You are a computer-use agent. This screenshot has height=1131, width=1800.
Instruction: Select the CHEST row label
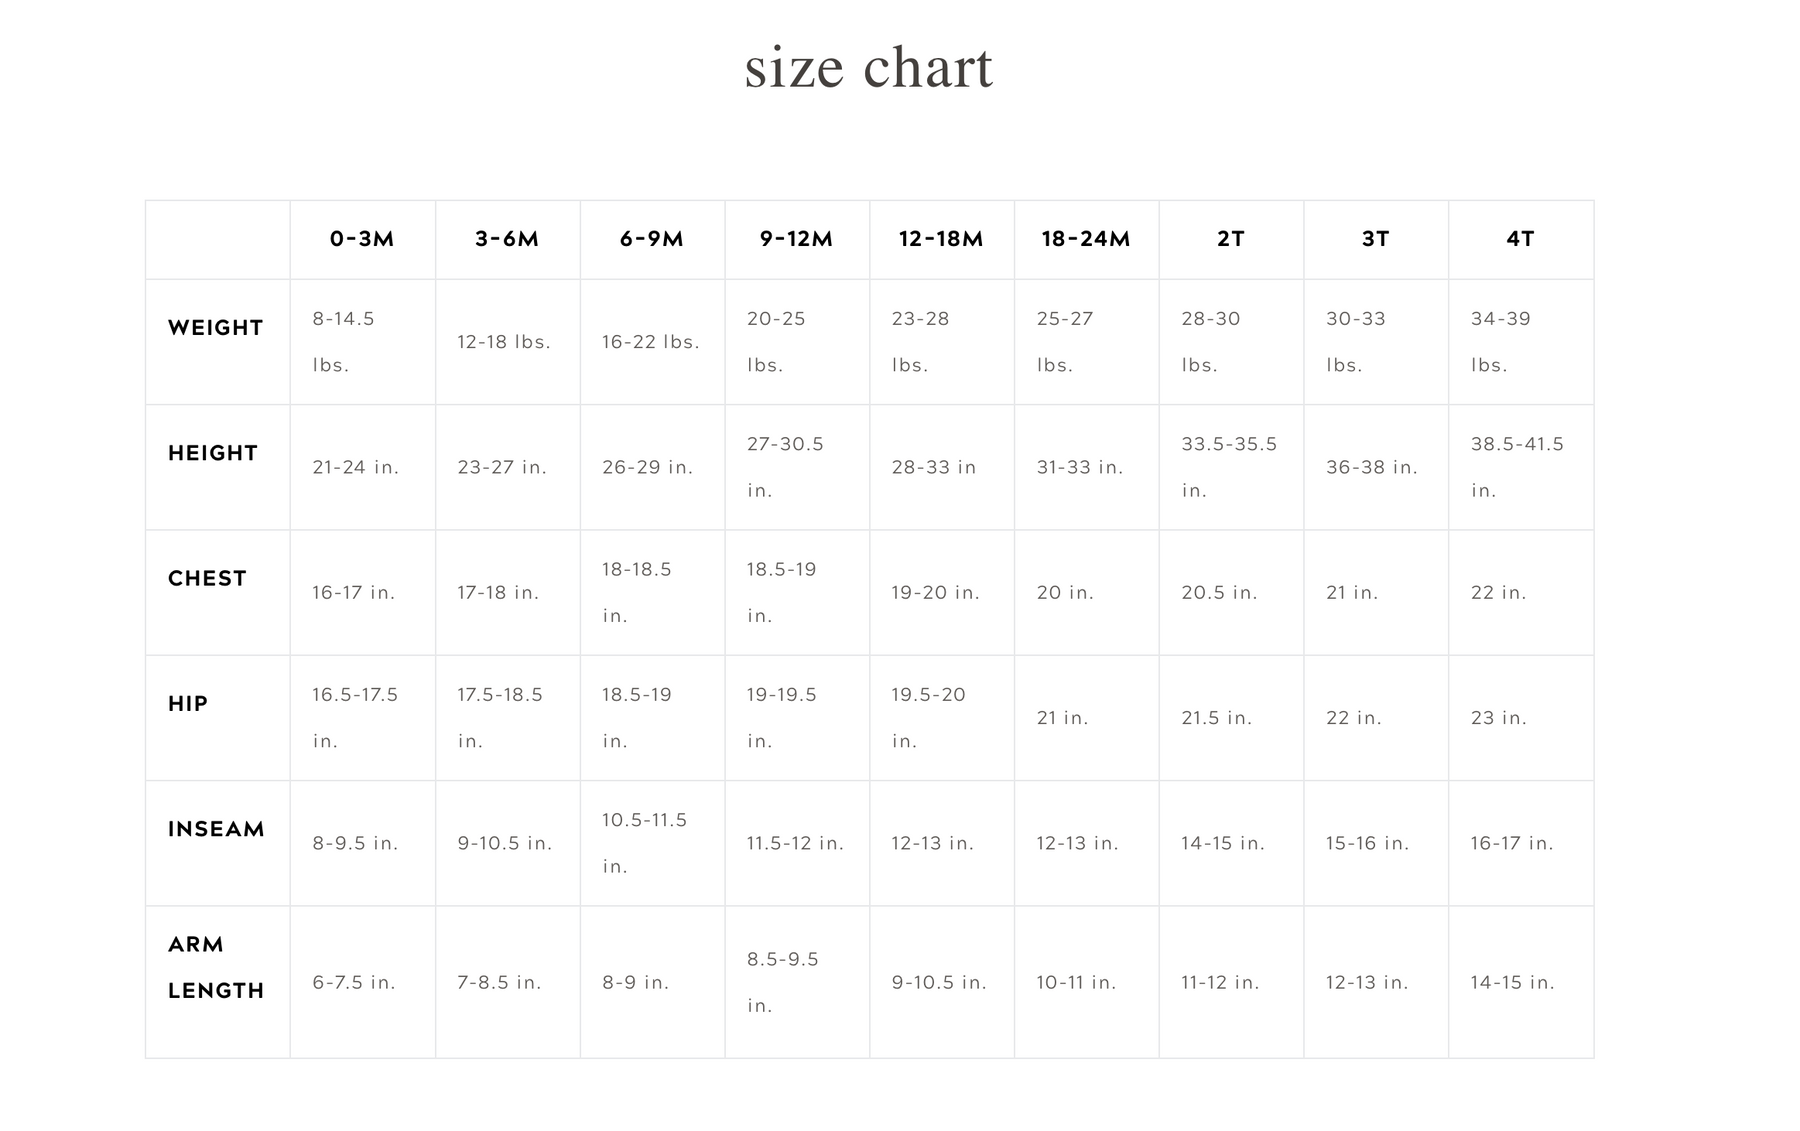click(x=207, y=579)
